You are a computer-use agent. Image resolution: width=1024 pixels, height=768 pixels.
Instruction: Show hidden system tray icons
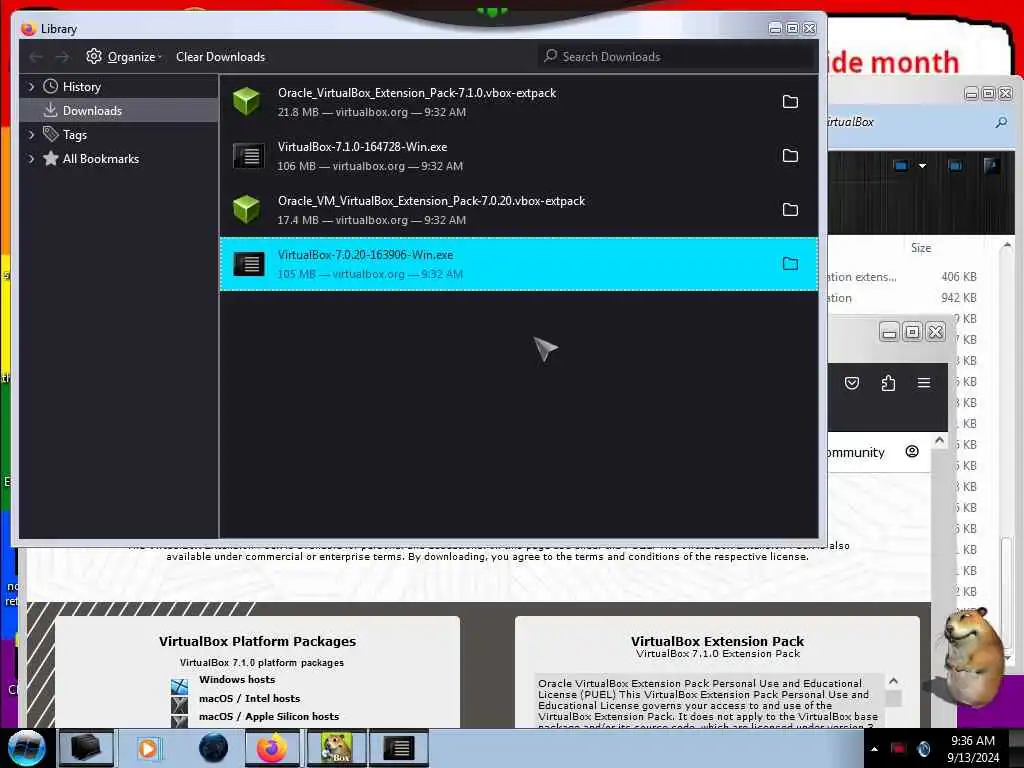(874, 749)
